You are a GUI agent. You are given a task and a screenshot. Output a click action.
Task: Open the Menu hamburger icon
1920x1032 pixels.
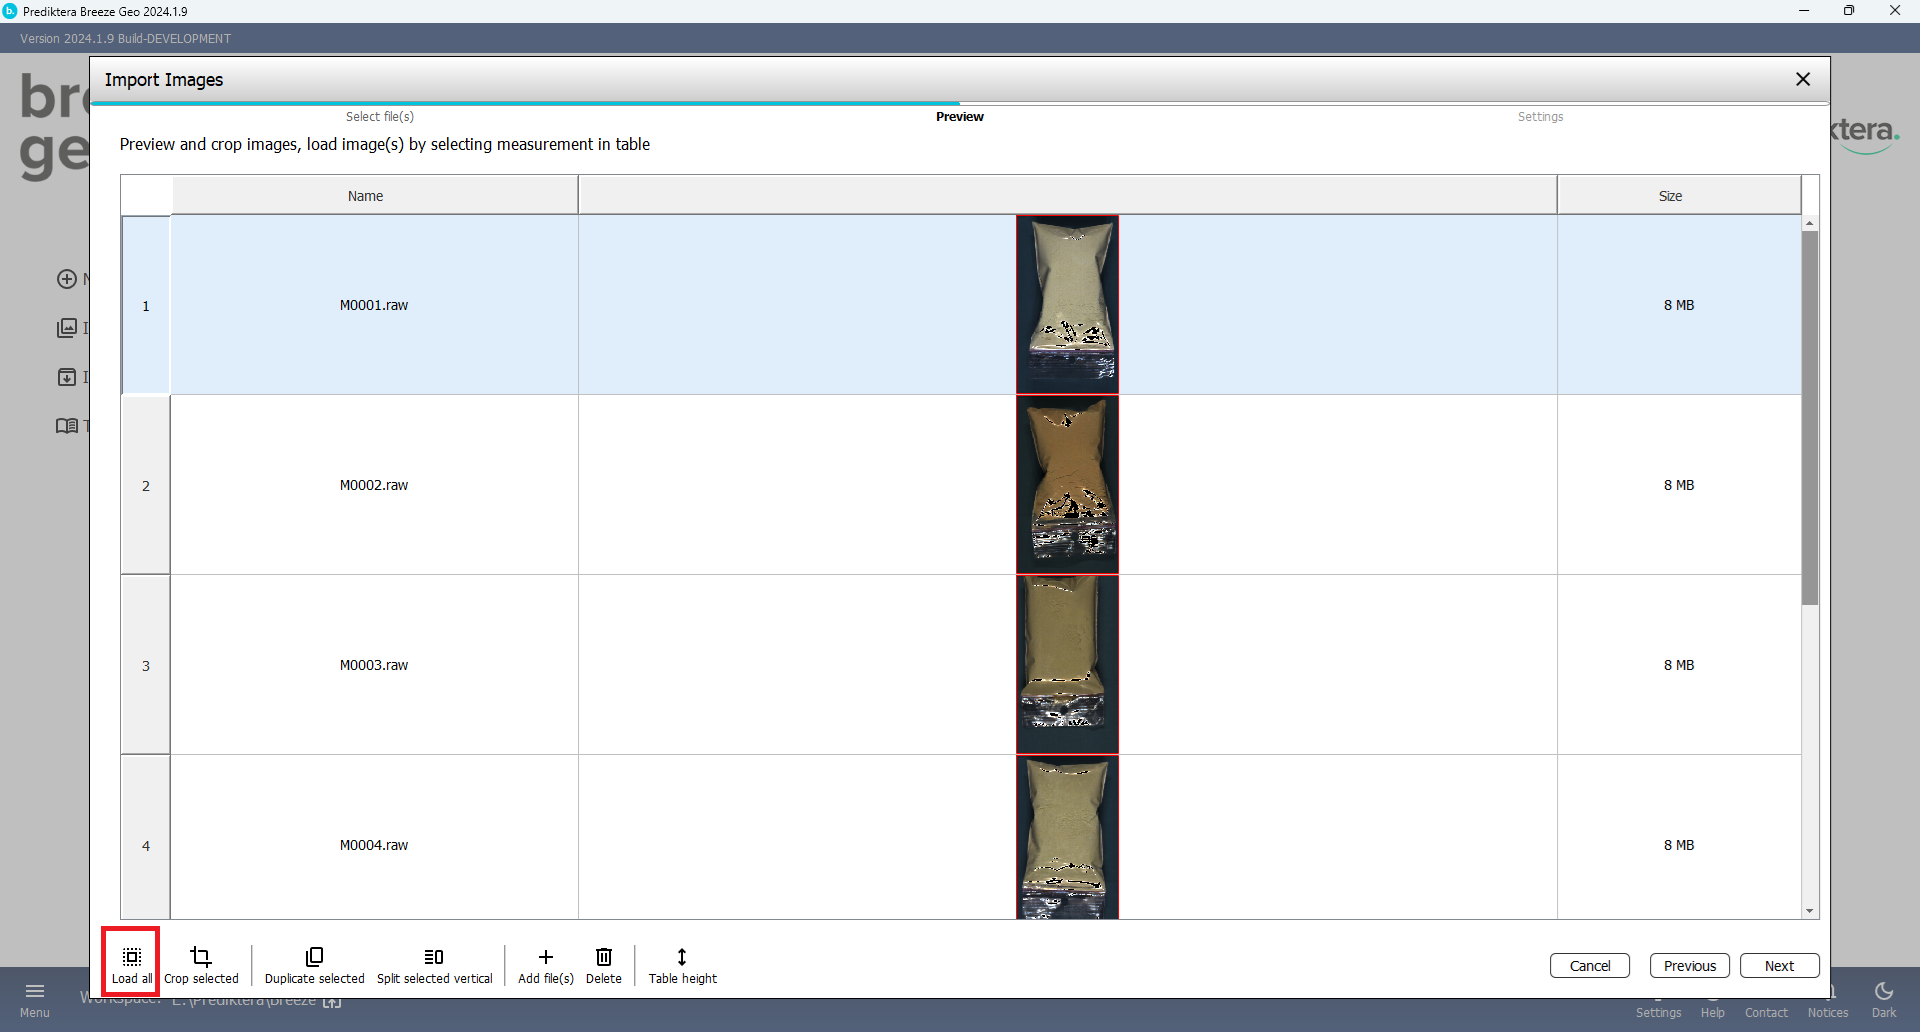35,997
